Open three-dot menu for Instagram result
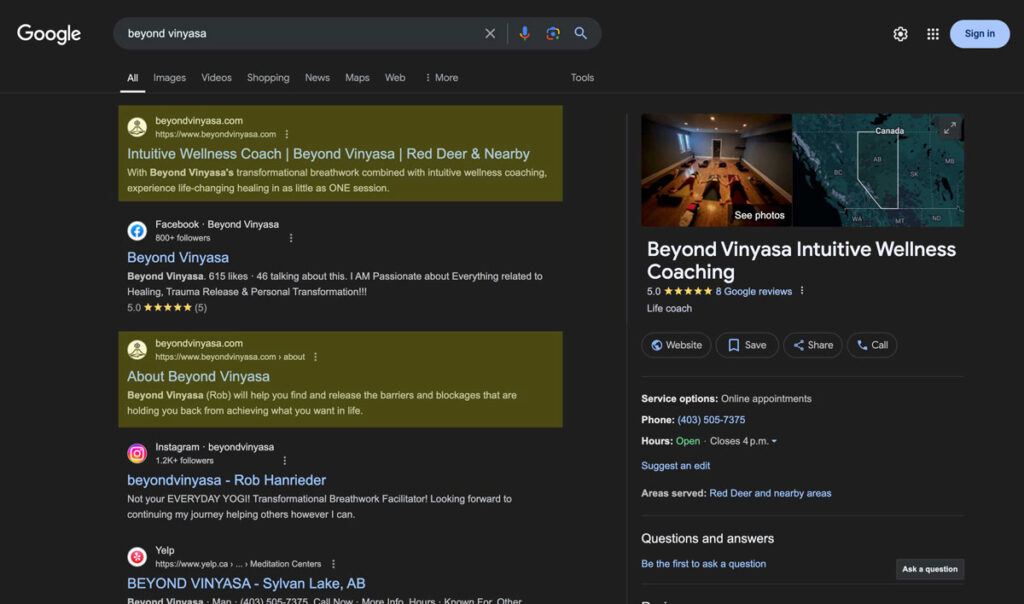Viewport: 1024px width, 604px height. pyautogui.click(x=285, y=461)
